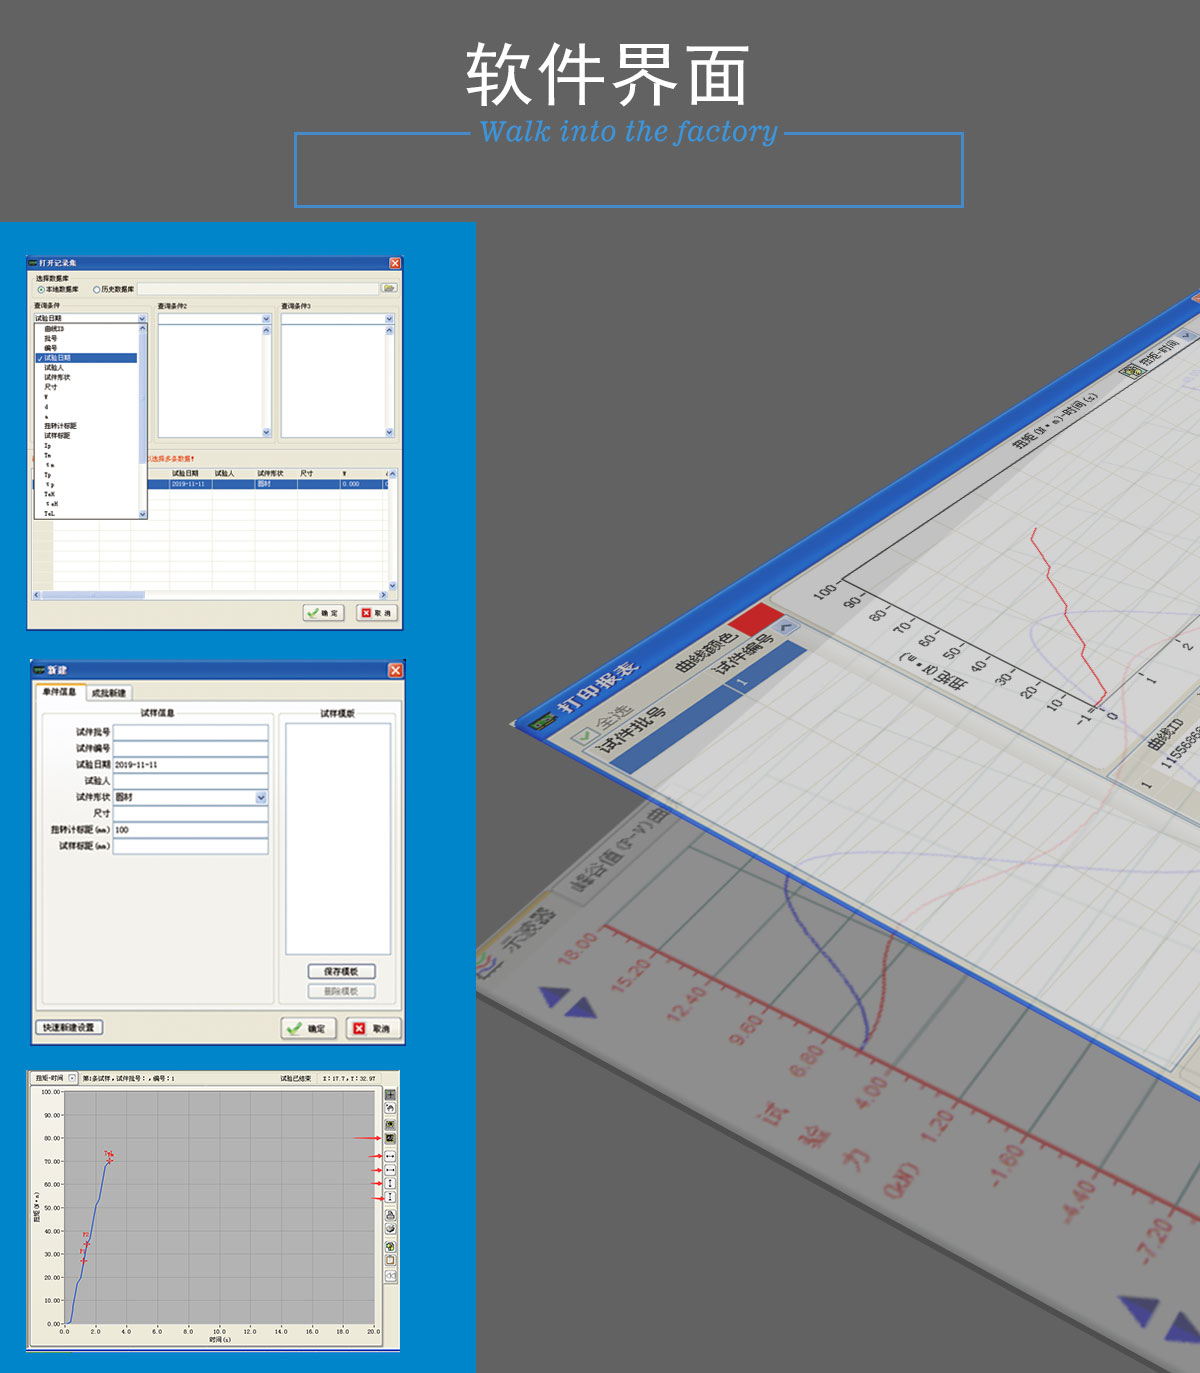This screenshot has width=1200, height=1373.
Task: Choose 扭转计标距 in the open dropdown list
Action: [60, 426]
